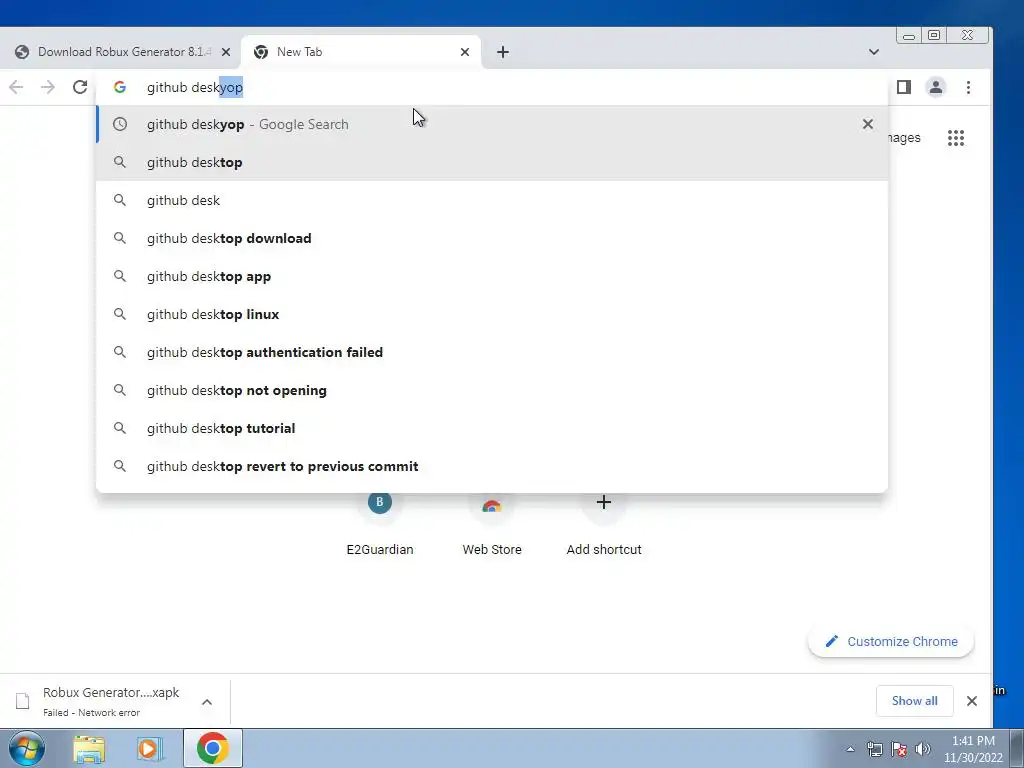Close the downloads bar

(x=972, y=701)
